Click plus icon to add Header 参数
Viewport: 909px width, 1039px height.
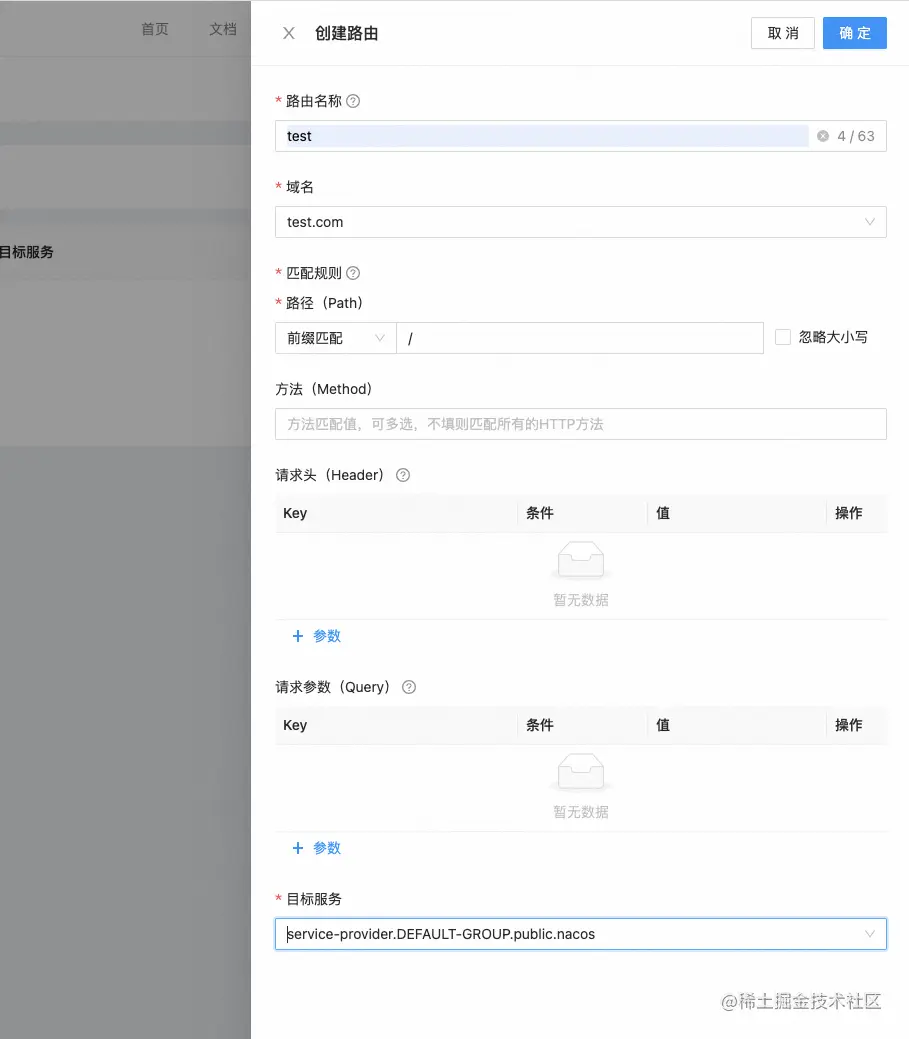click(298, 636)
